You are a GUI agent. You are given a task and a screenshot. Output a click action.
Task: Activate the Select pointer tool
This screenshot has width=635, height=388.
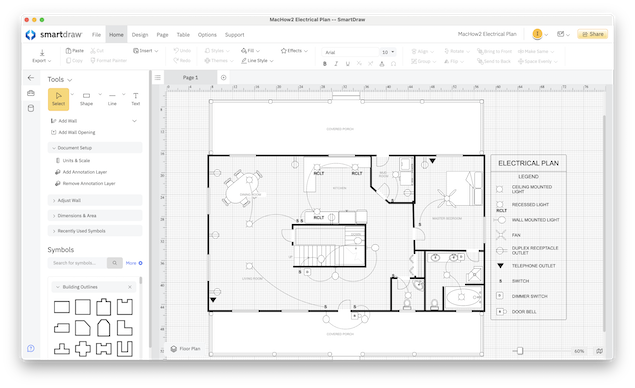[x=58, y=99]
